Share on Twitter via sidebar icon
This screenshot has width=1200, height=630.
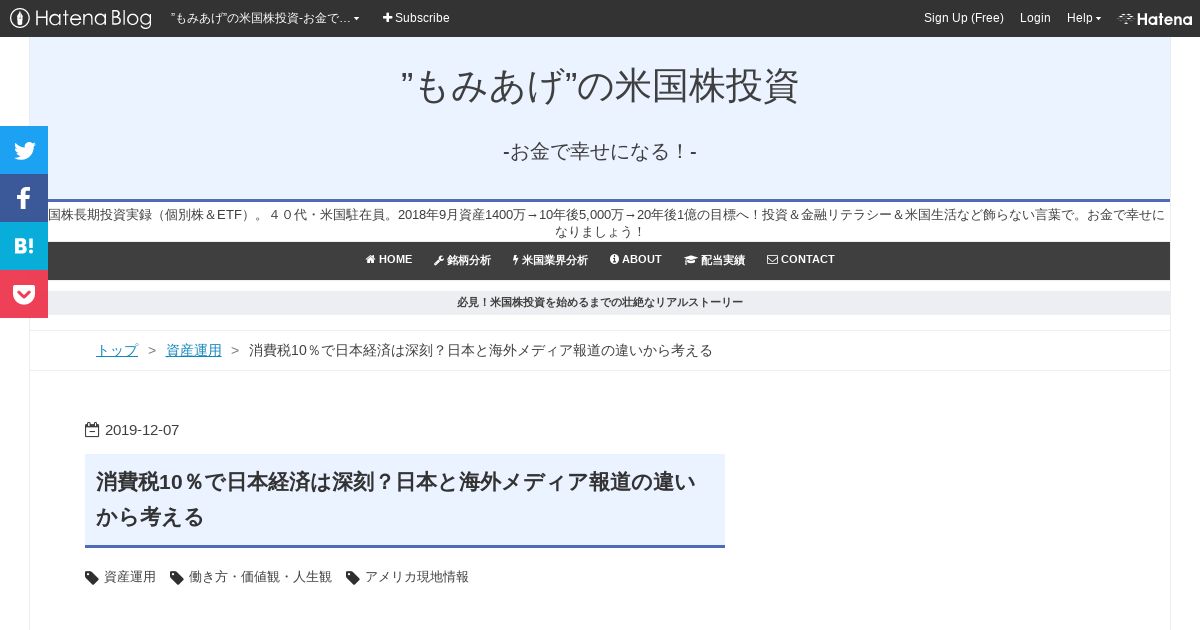tap(24, 150)
